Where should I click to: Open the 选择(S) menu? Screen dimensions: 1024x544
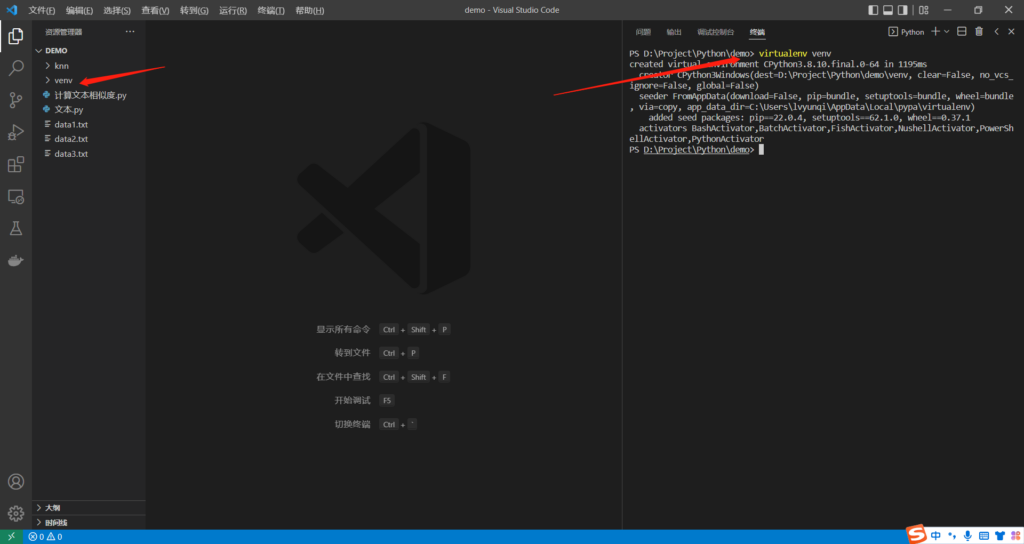[117, 10]
